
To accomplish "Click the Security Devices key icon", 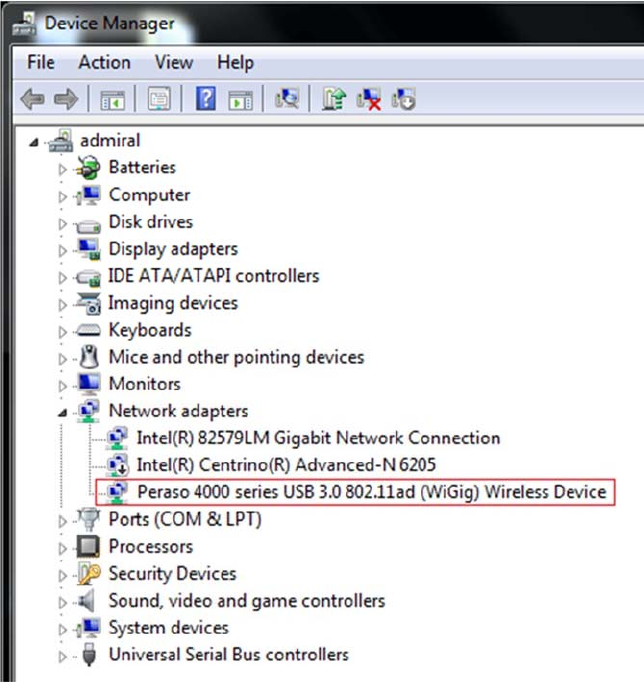I will click(89, 573).
